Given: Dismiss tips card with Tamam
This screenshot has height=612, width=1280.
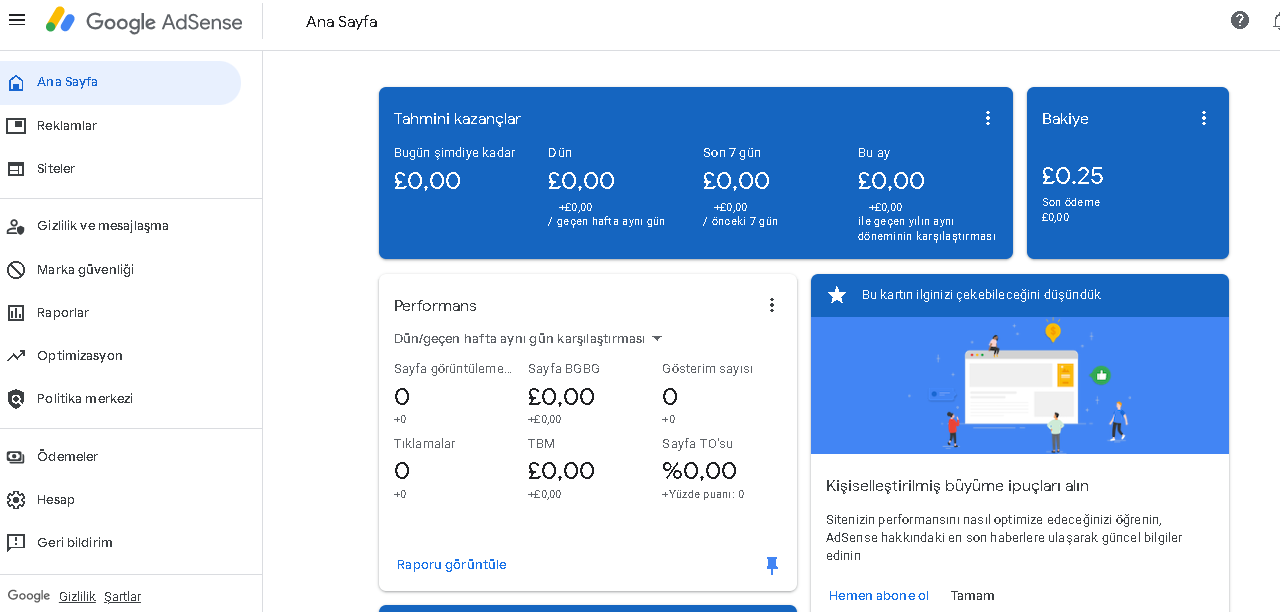Looking at the screenshot, I should (972, 596).
